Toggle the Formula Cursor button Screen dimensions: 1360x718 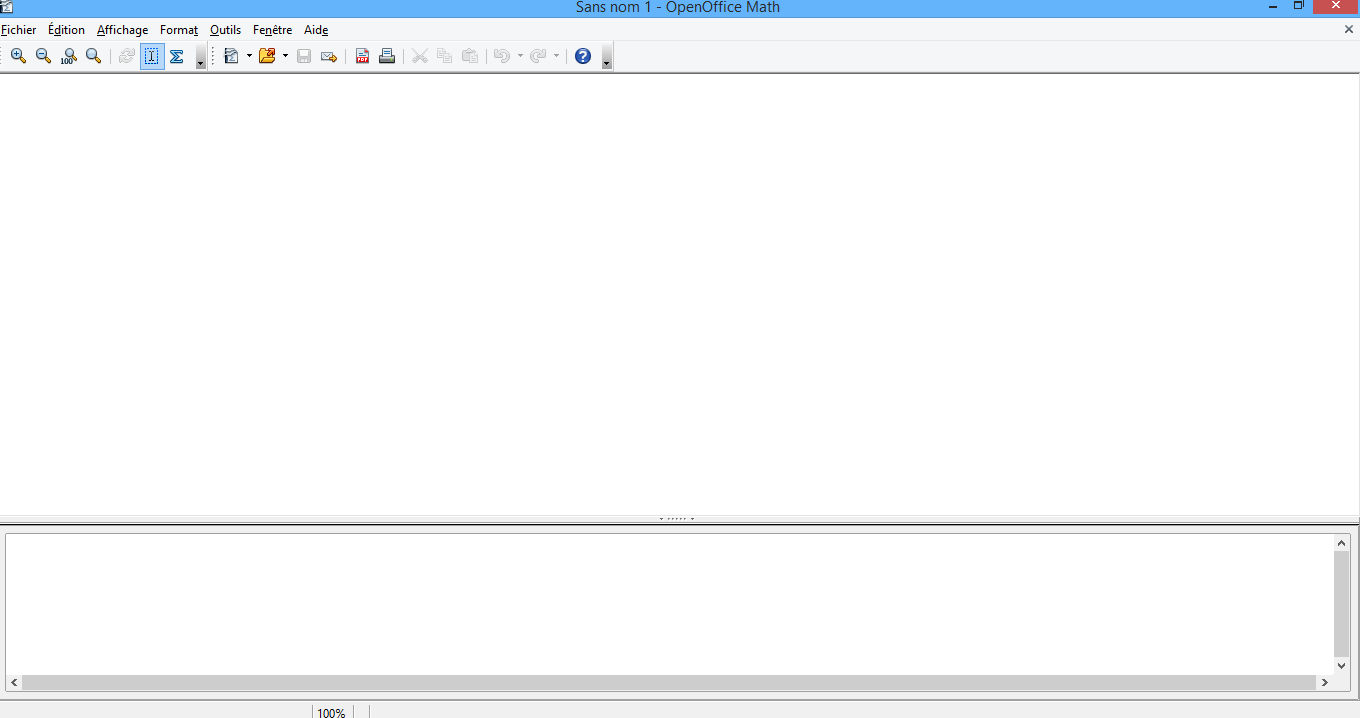152,56
